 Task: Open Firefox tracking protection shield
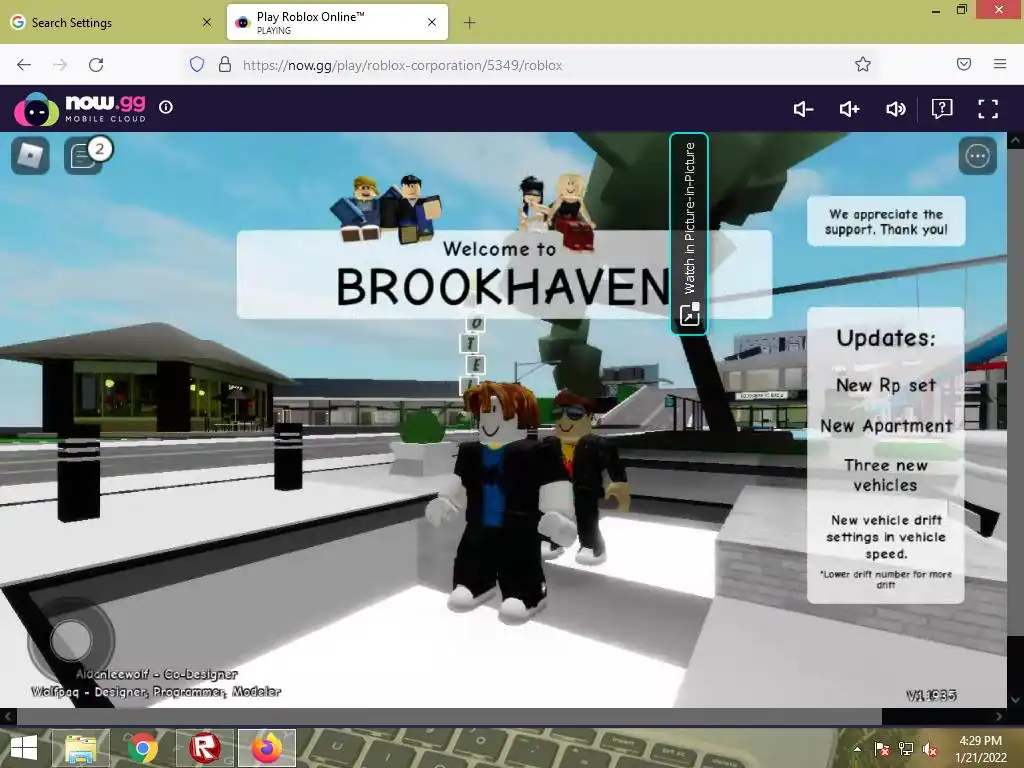197,65
